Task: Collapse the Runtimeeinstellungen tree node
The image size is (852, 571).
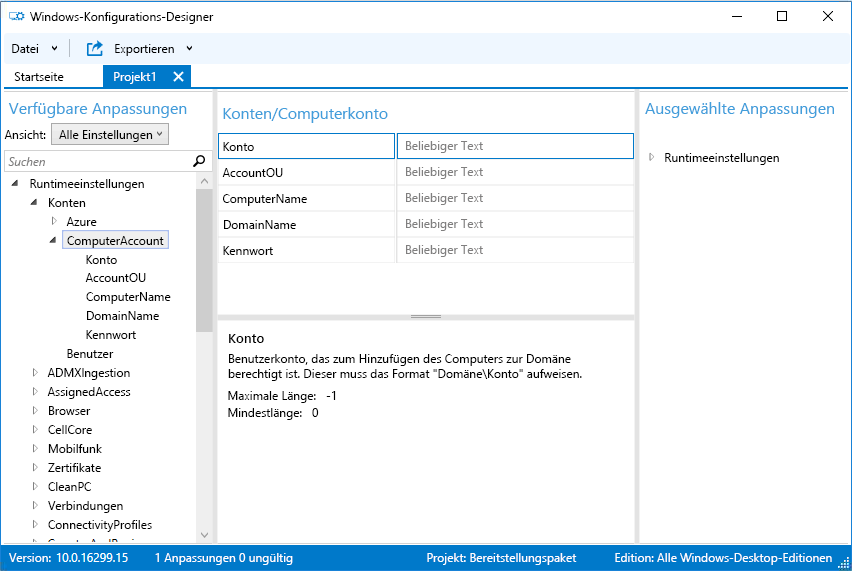Action: 15,184
